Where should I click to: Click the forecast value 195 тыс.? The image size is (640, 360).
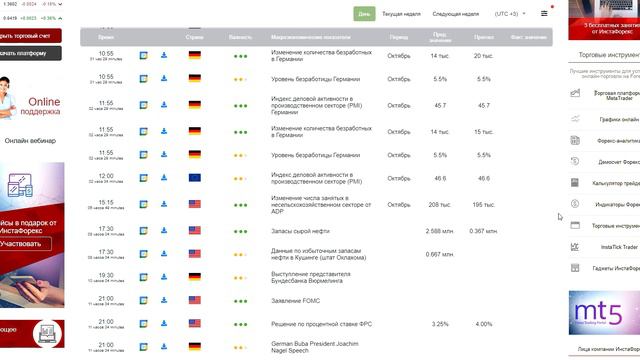tap(484, 204)
